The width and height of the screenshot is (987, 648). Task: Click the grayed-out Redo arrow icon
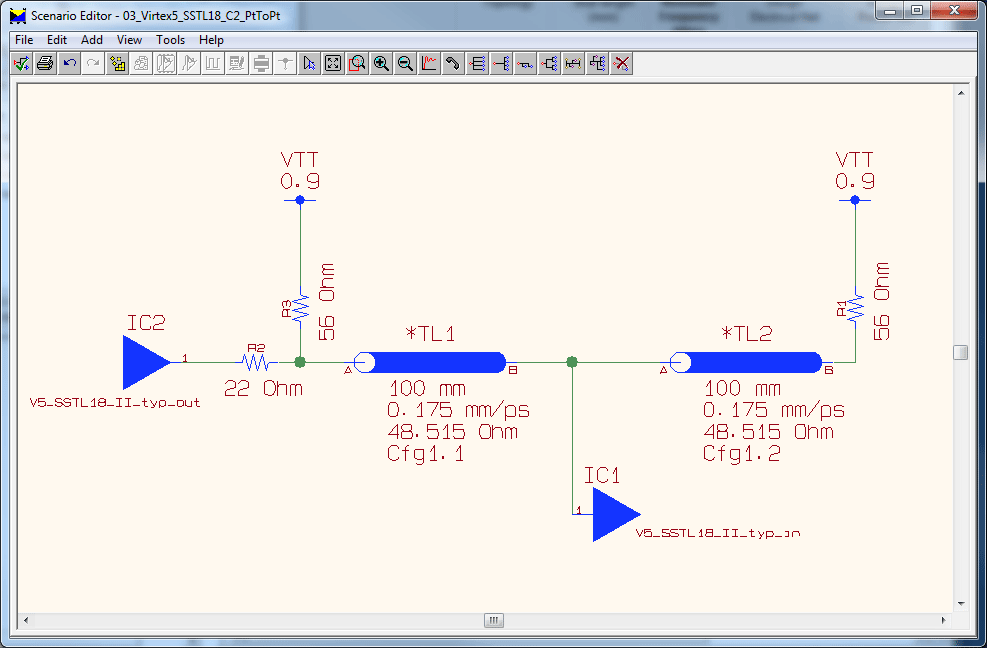pos(93,64)
